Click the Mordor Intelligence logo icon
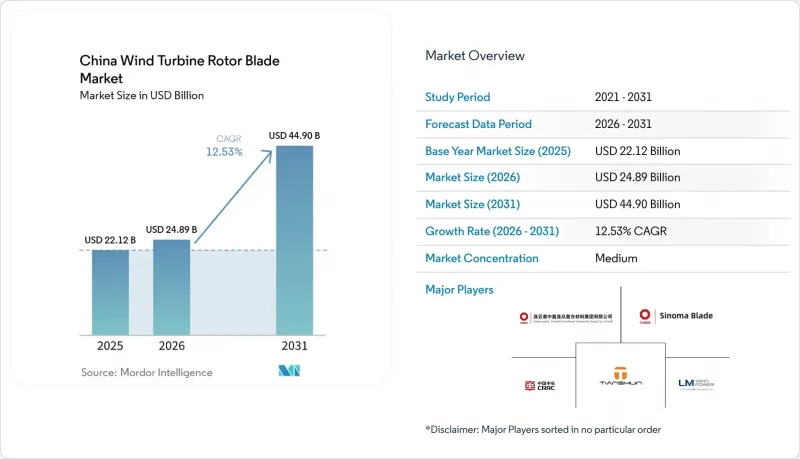Screen dimensions: 800x459 pos(289,371)
